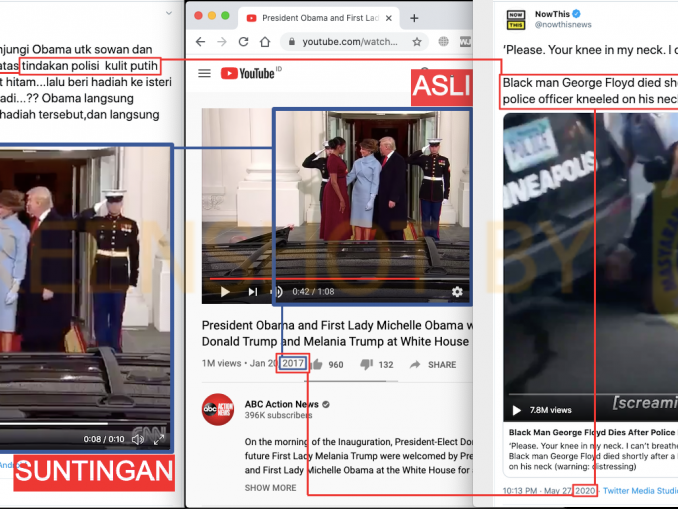Go forward in the Chrome browser

221,42
